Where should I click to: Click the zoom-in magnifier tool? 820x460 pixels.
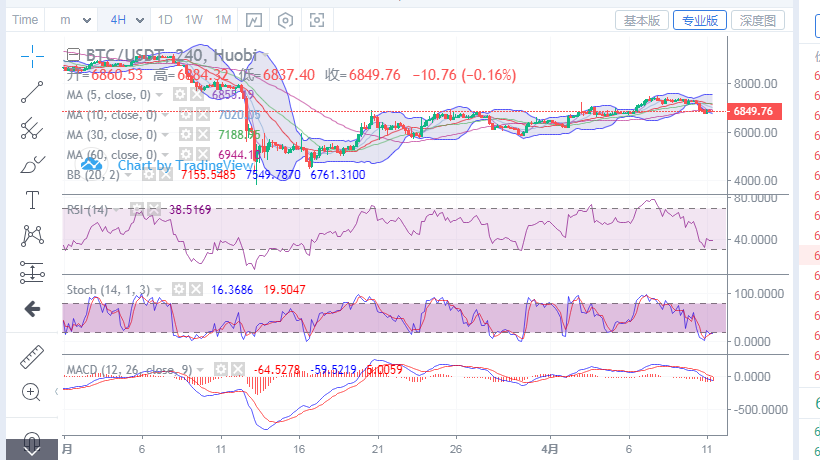click(x=33, y=392)
